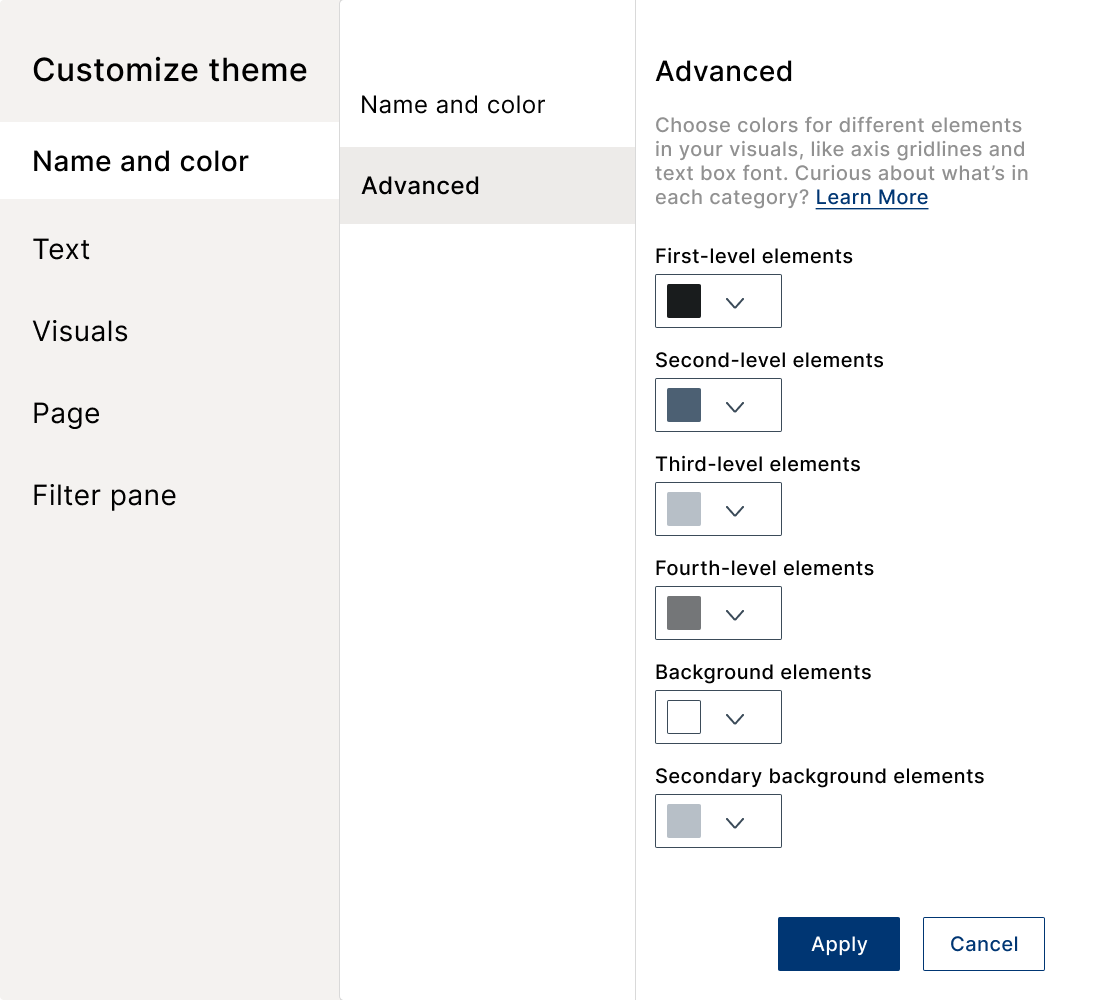Expand Second-level elements color chevron
This screenshot has width=1100, height=1000.
[x=735, y=406]
